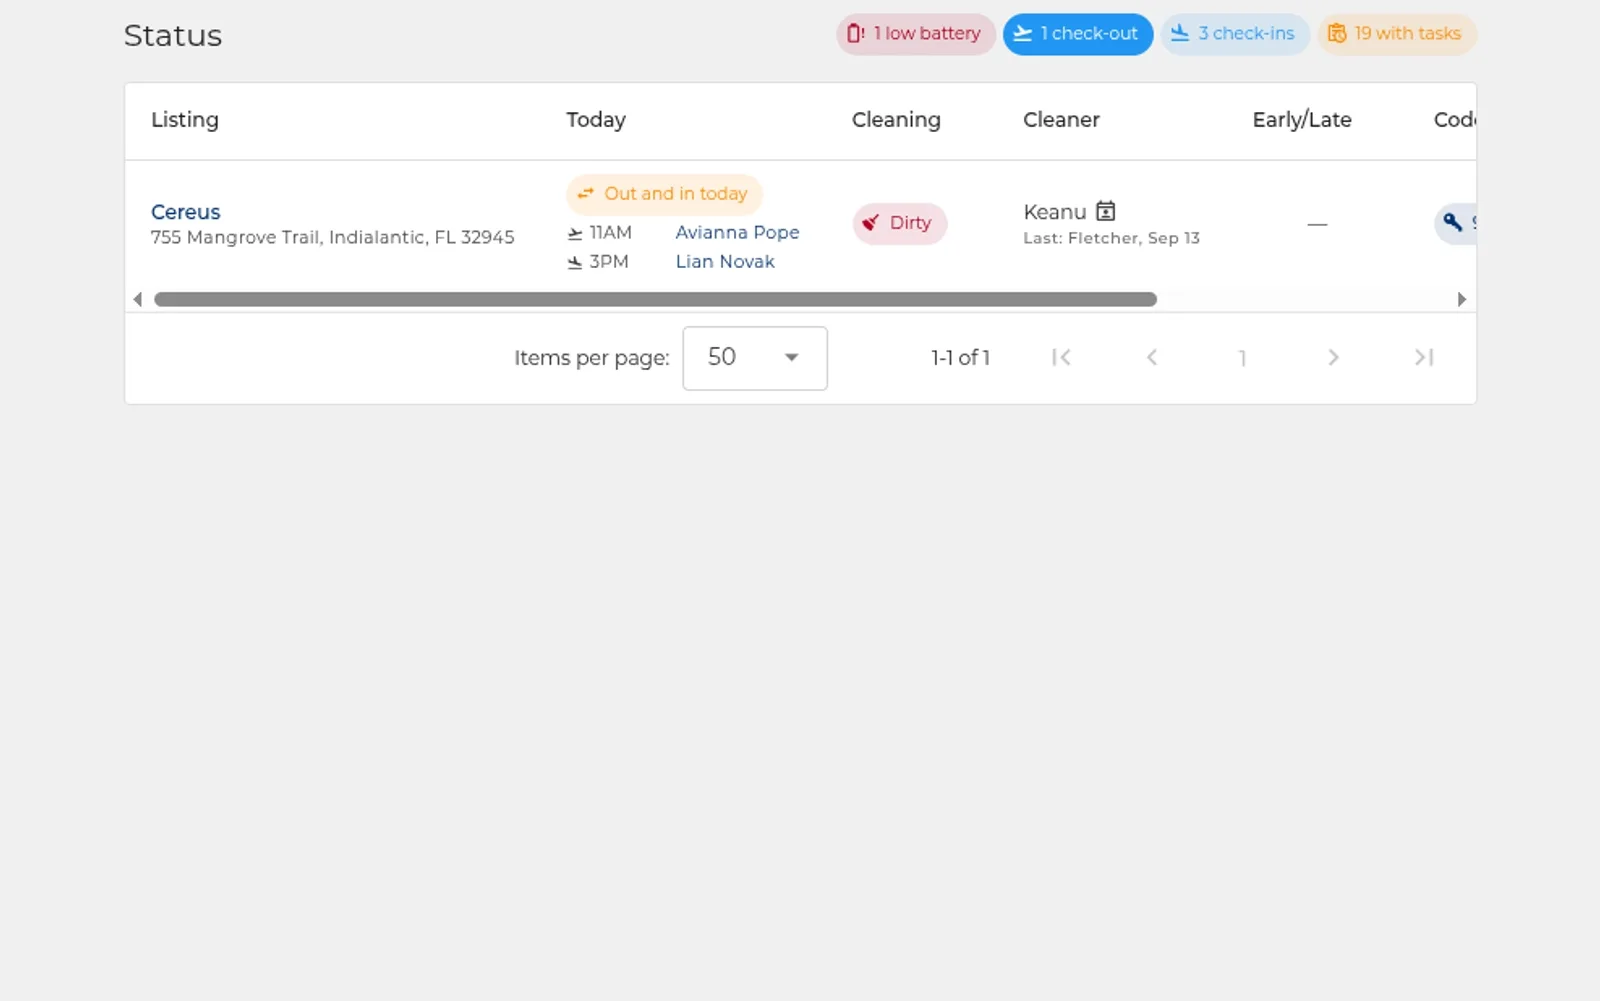The height and width of the screenshot is (1001, 1600).
Task: Click the right arrow of horizontal scrollbar
Action: coord(1462,299)
